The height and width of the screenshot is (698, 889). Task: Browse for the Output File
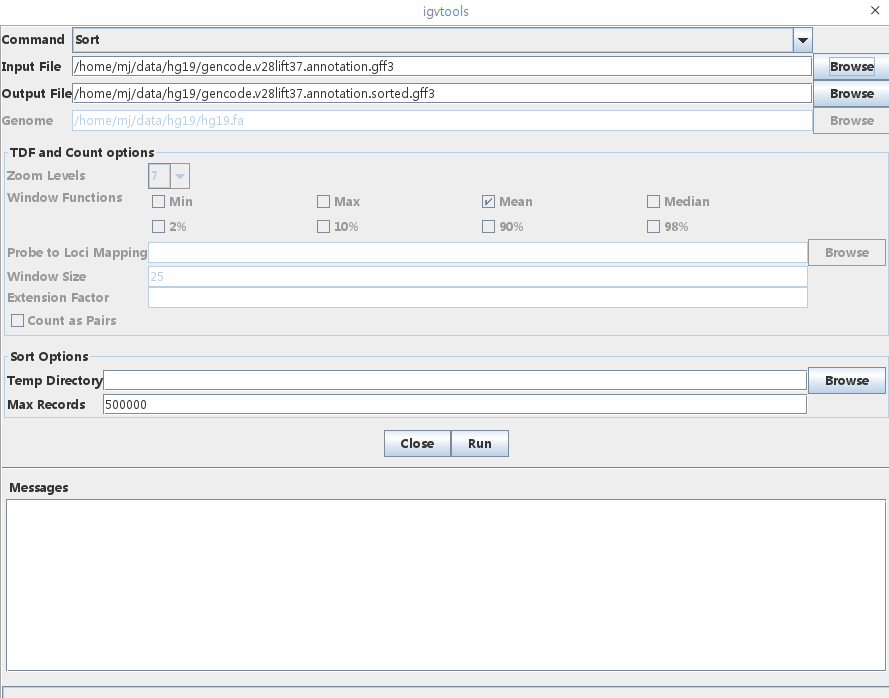tap(851, 94)
